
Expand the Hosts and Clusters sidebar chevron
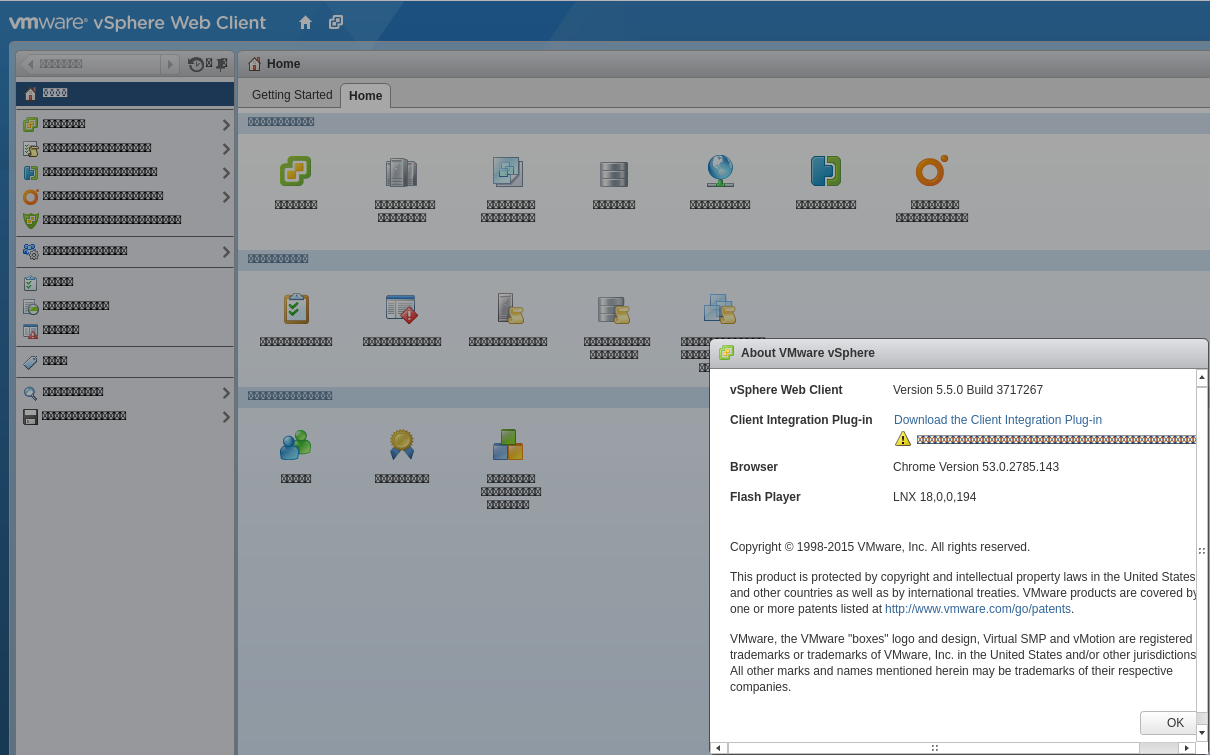[227, 148]
